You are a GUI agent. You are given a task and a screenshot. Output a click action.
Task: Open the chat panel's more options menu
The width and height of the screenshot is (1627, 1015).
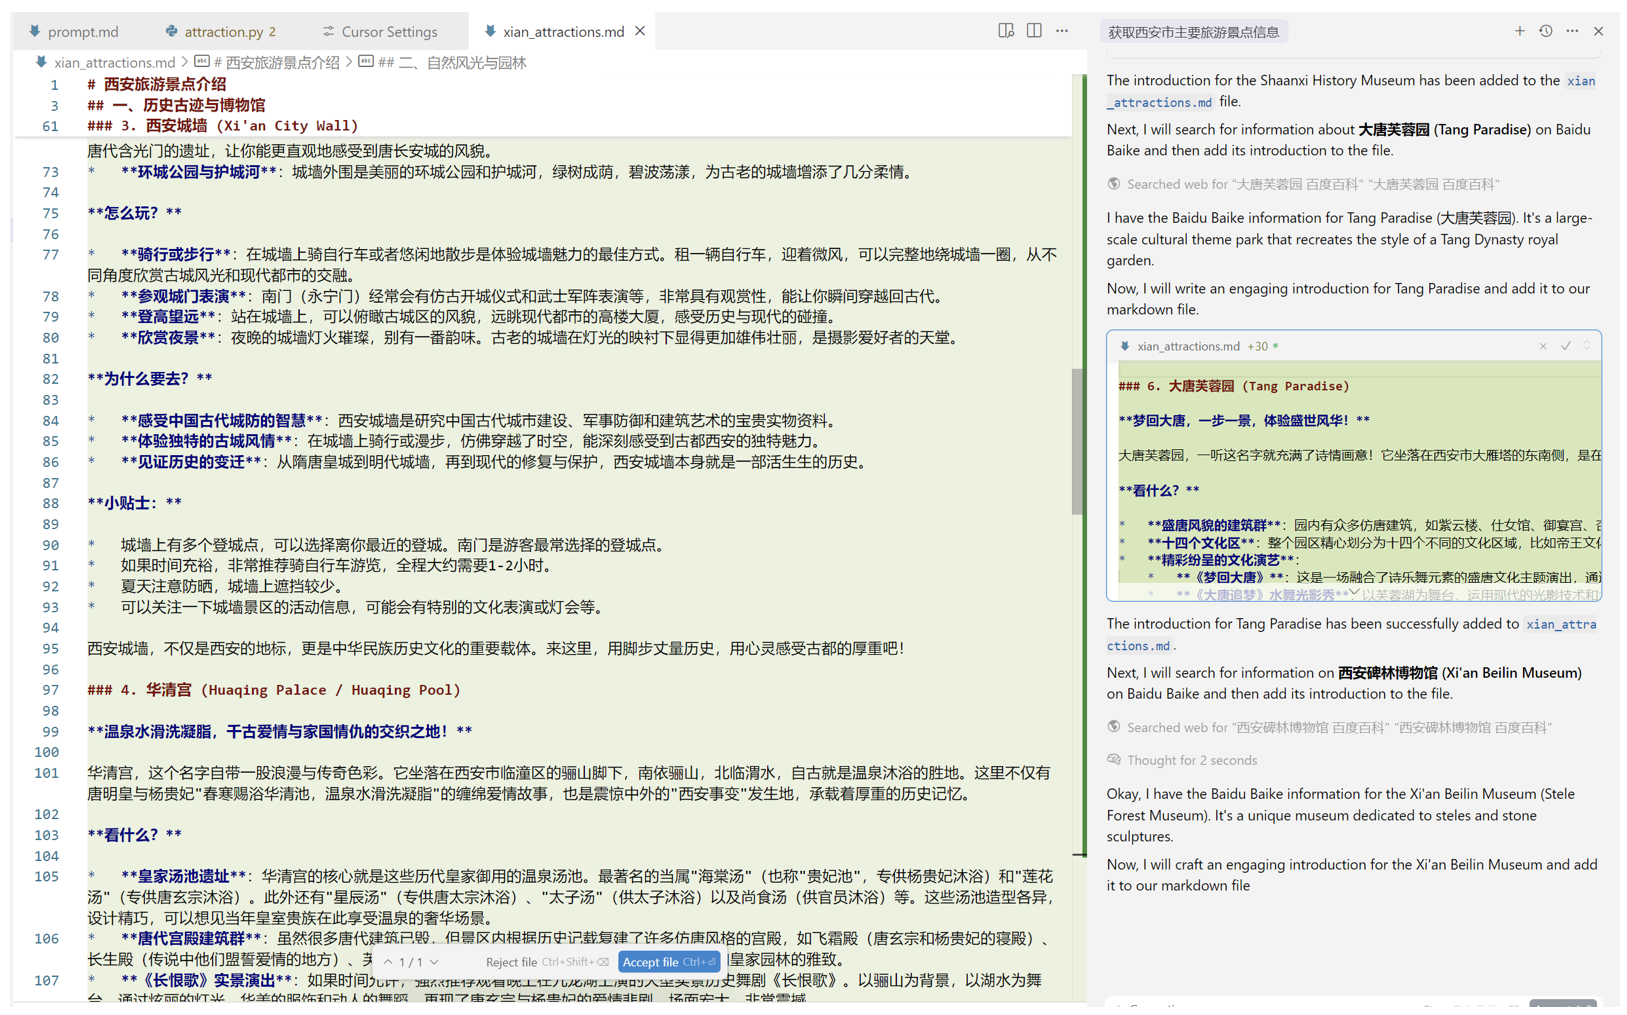click(x=1572, y=31)
